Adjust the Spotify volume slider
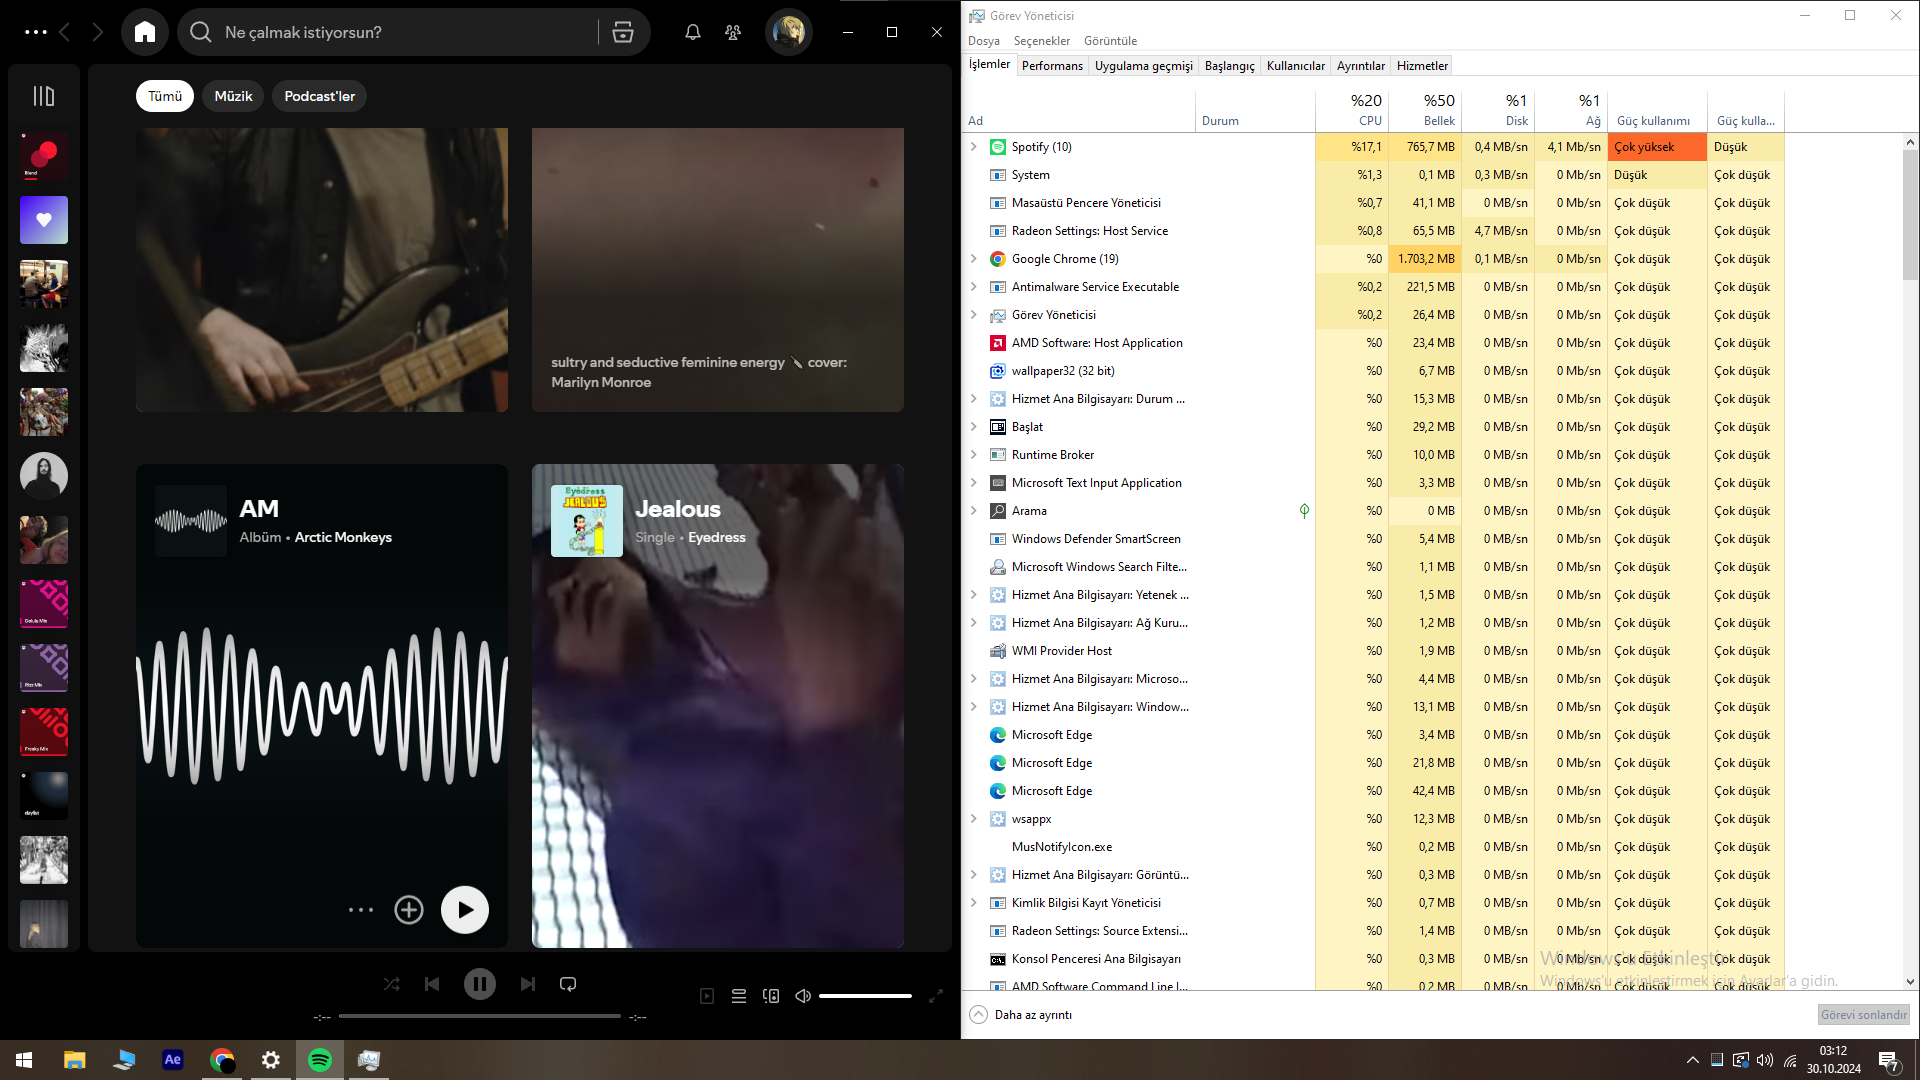Viewport: 1920px width, 1080px height. click(865, 996)
